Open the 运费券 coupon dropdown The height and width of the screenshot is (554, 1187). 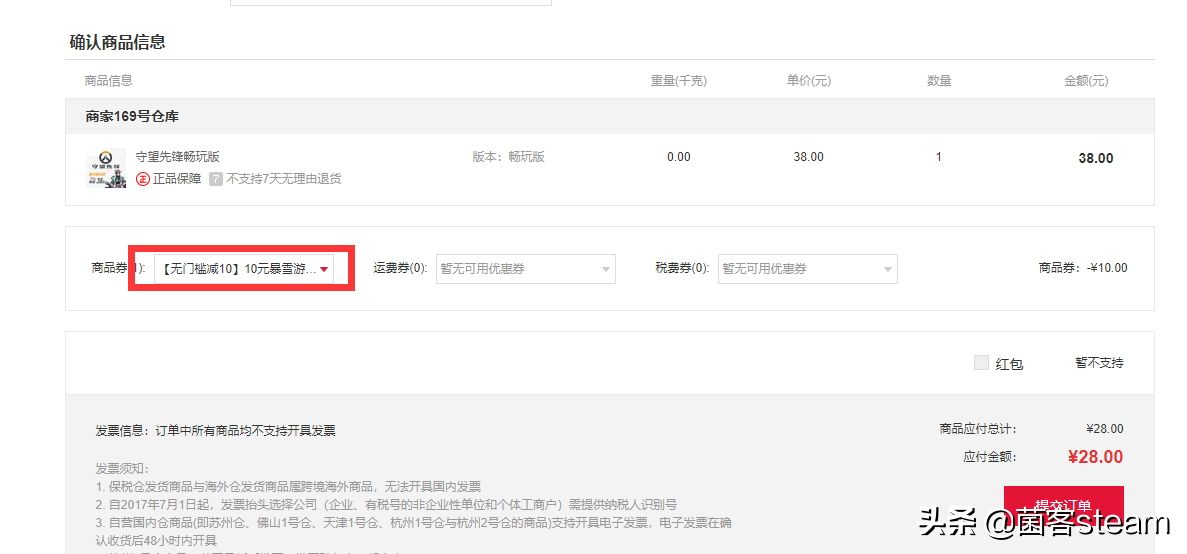pyautogui.click(x=525, y=269)
